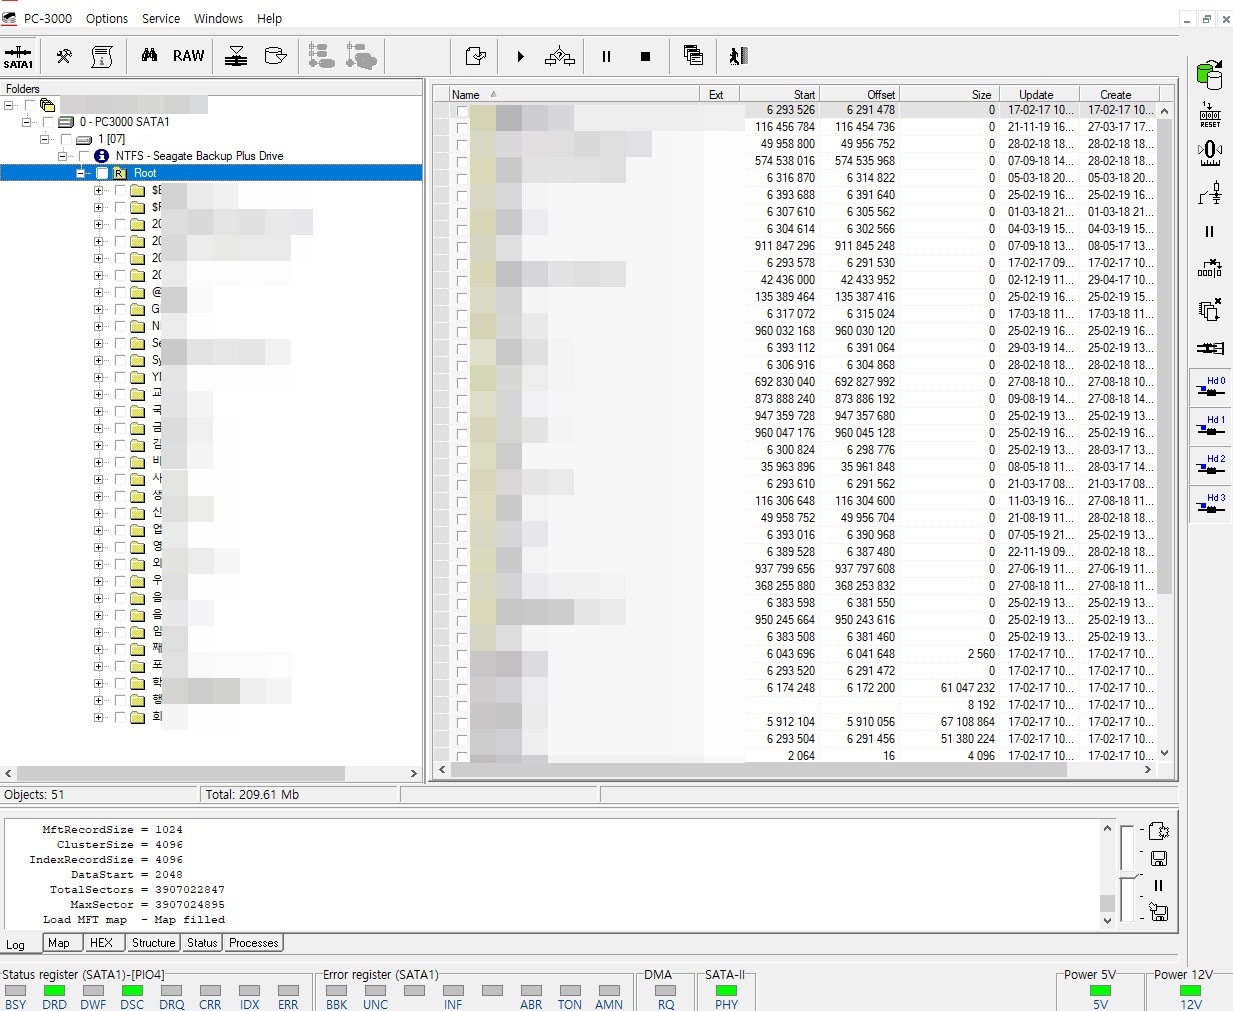The width and height of the screenshot is (1233, 1011).
Task: Click the play (start) toolbar button
Action: (x=520, y=57)
